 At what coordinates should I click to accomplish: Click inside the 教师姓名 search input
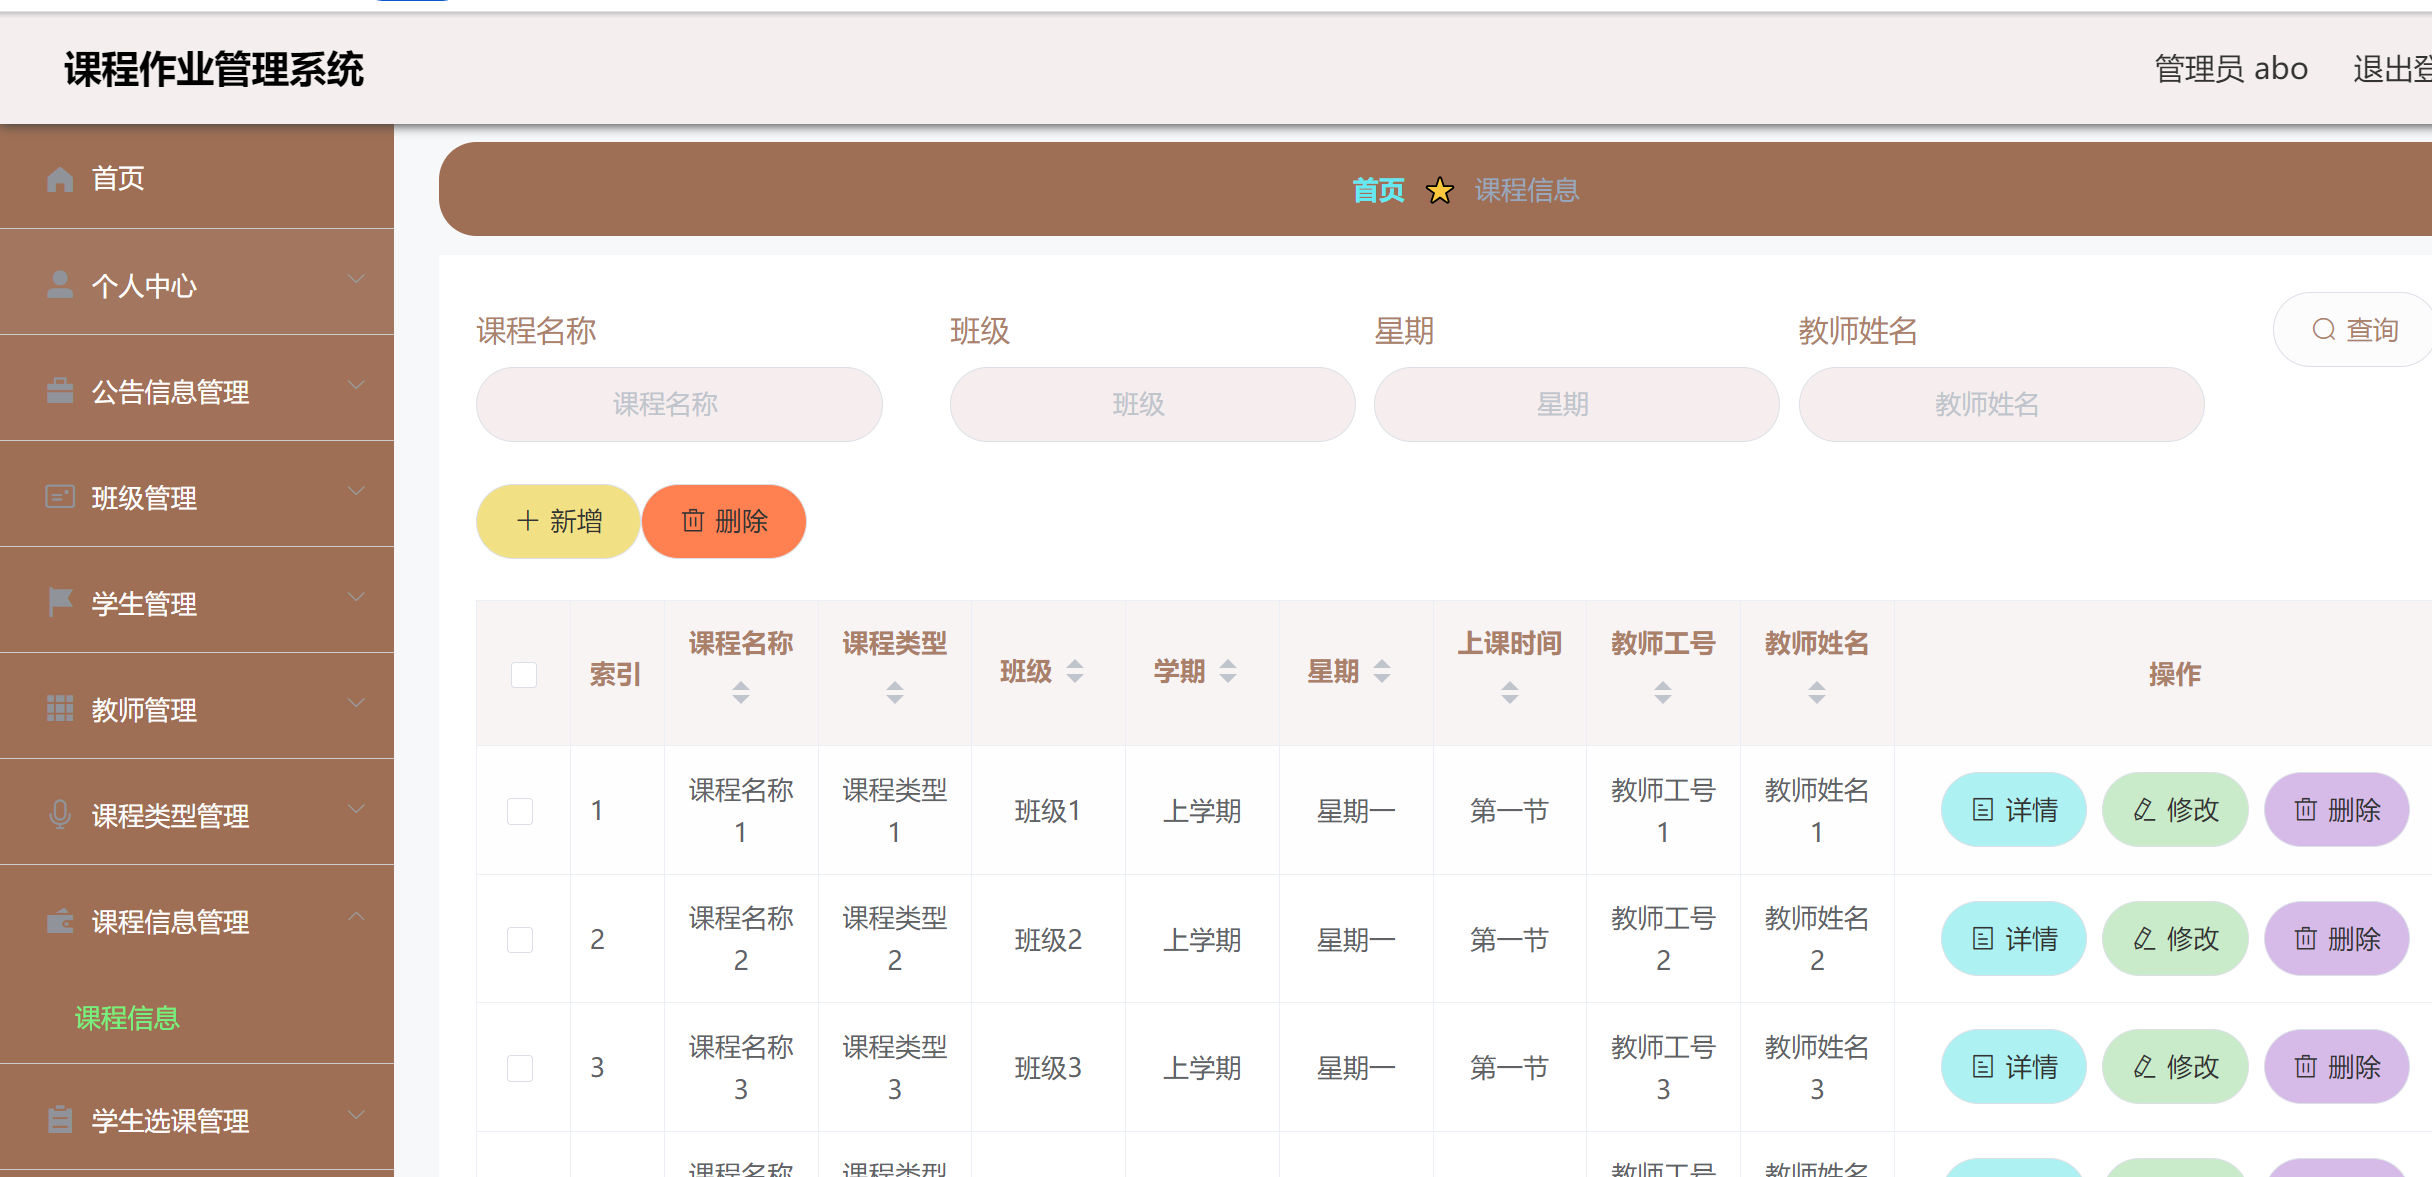[x=2001, y=404]
